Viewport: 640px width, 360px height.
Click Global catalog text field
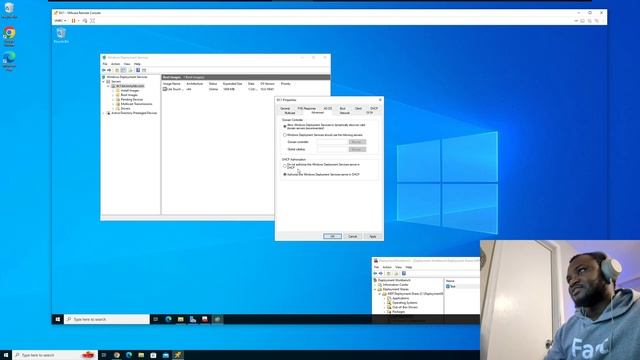pos(332,149)
